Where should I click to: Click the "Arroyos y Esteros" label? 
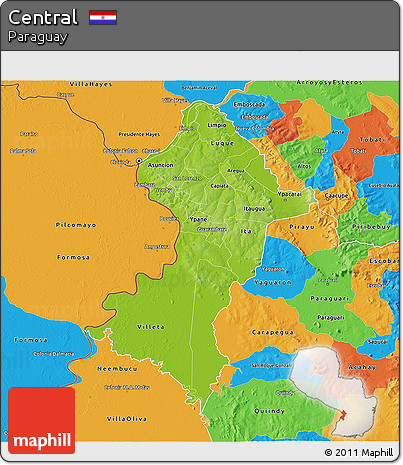point(329,82)
